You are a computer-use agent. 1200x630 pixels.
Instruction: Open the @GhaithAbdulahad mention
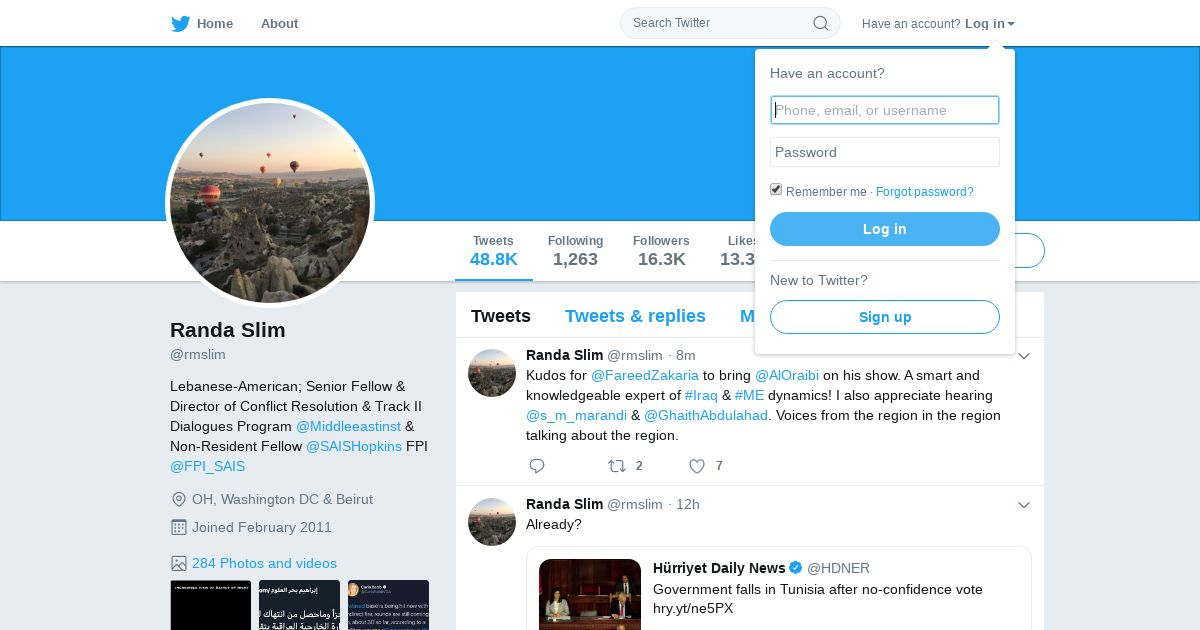[706, 415]
